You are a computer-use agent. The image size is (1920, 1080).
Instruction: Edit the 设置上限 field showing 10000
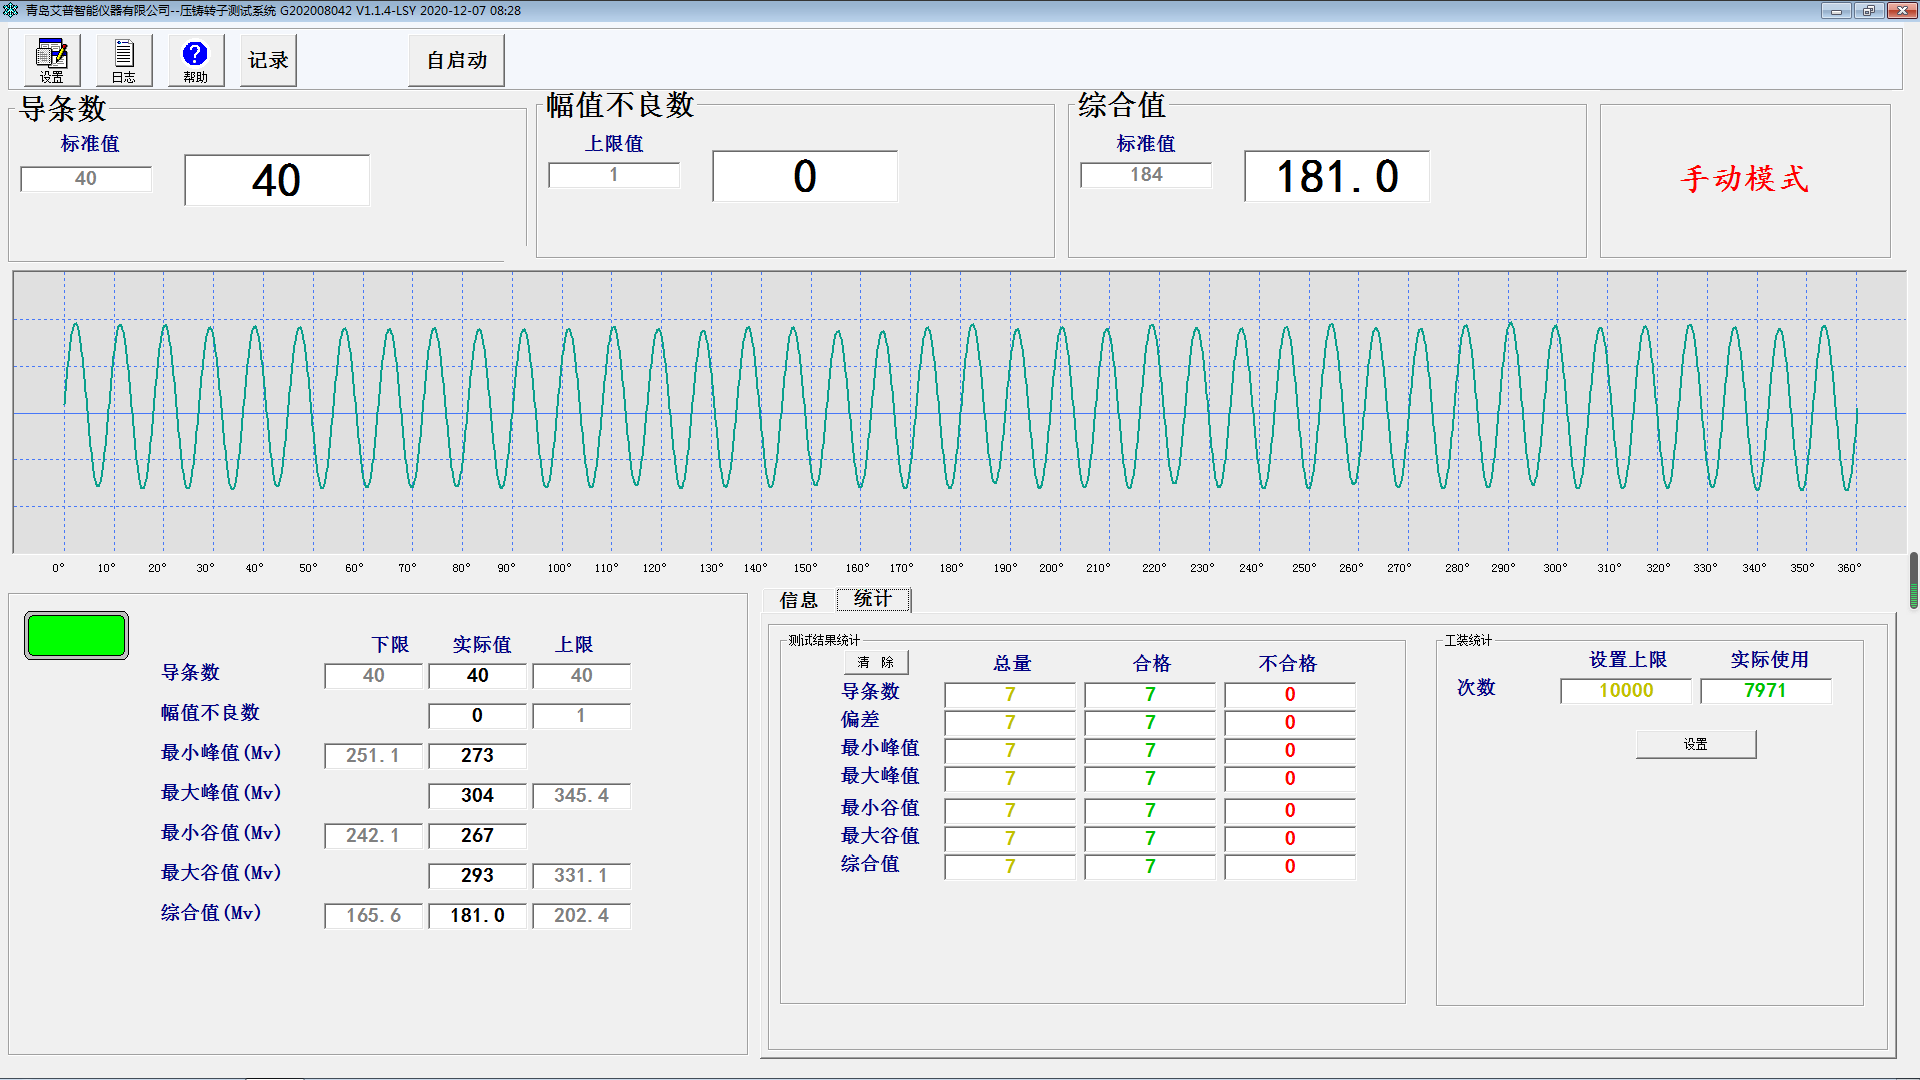click(x=1625, y=690)
